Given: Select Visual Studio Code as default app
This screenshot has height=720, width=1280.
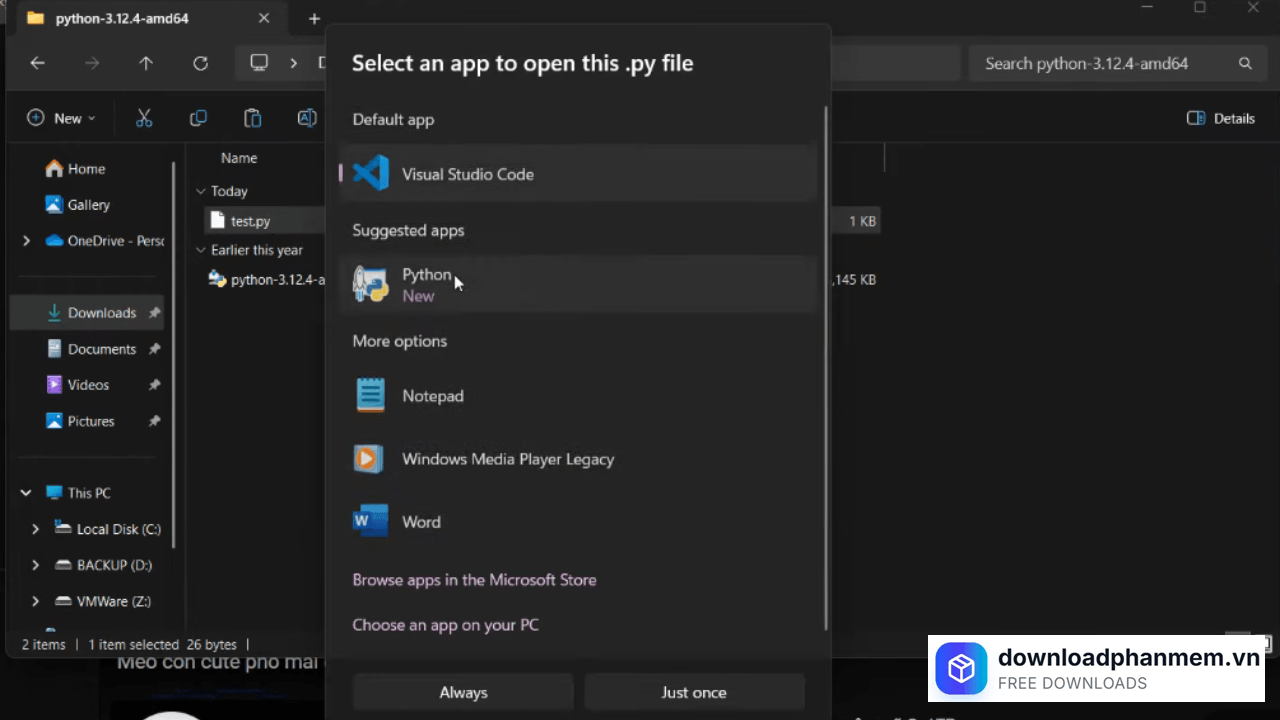Looking at the screenshot, I should (578, 174).
